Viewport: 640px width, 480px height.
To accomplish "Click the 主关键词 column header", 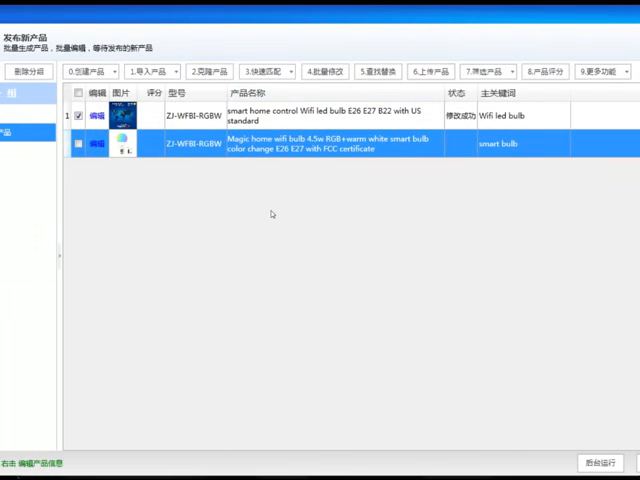I will (x=524, y=93).
